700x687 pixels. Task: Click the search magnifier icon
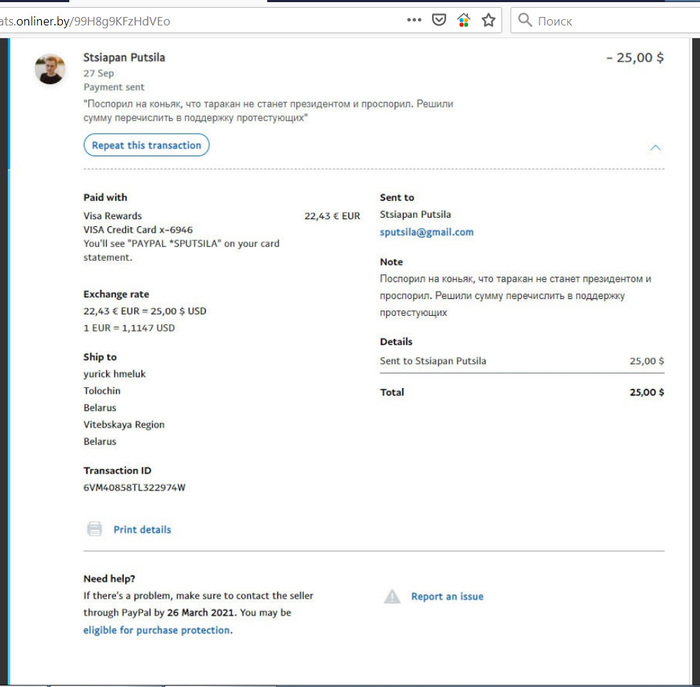[x=524, y=20]
